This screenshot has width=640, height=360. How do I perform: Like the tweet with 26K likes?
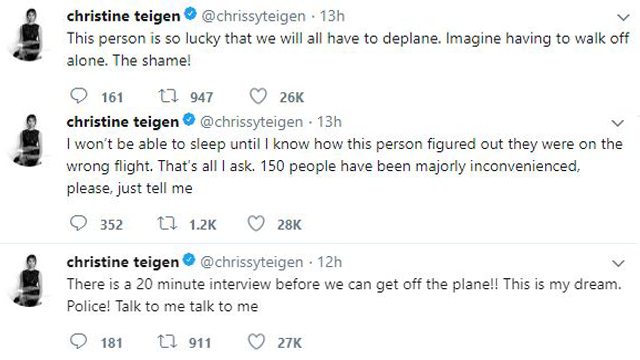258,96
